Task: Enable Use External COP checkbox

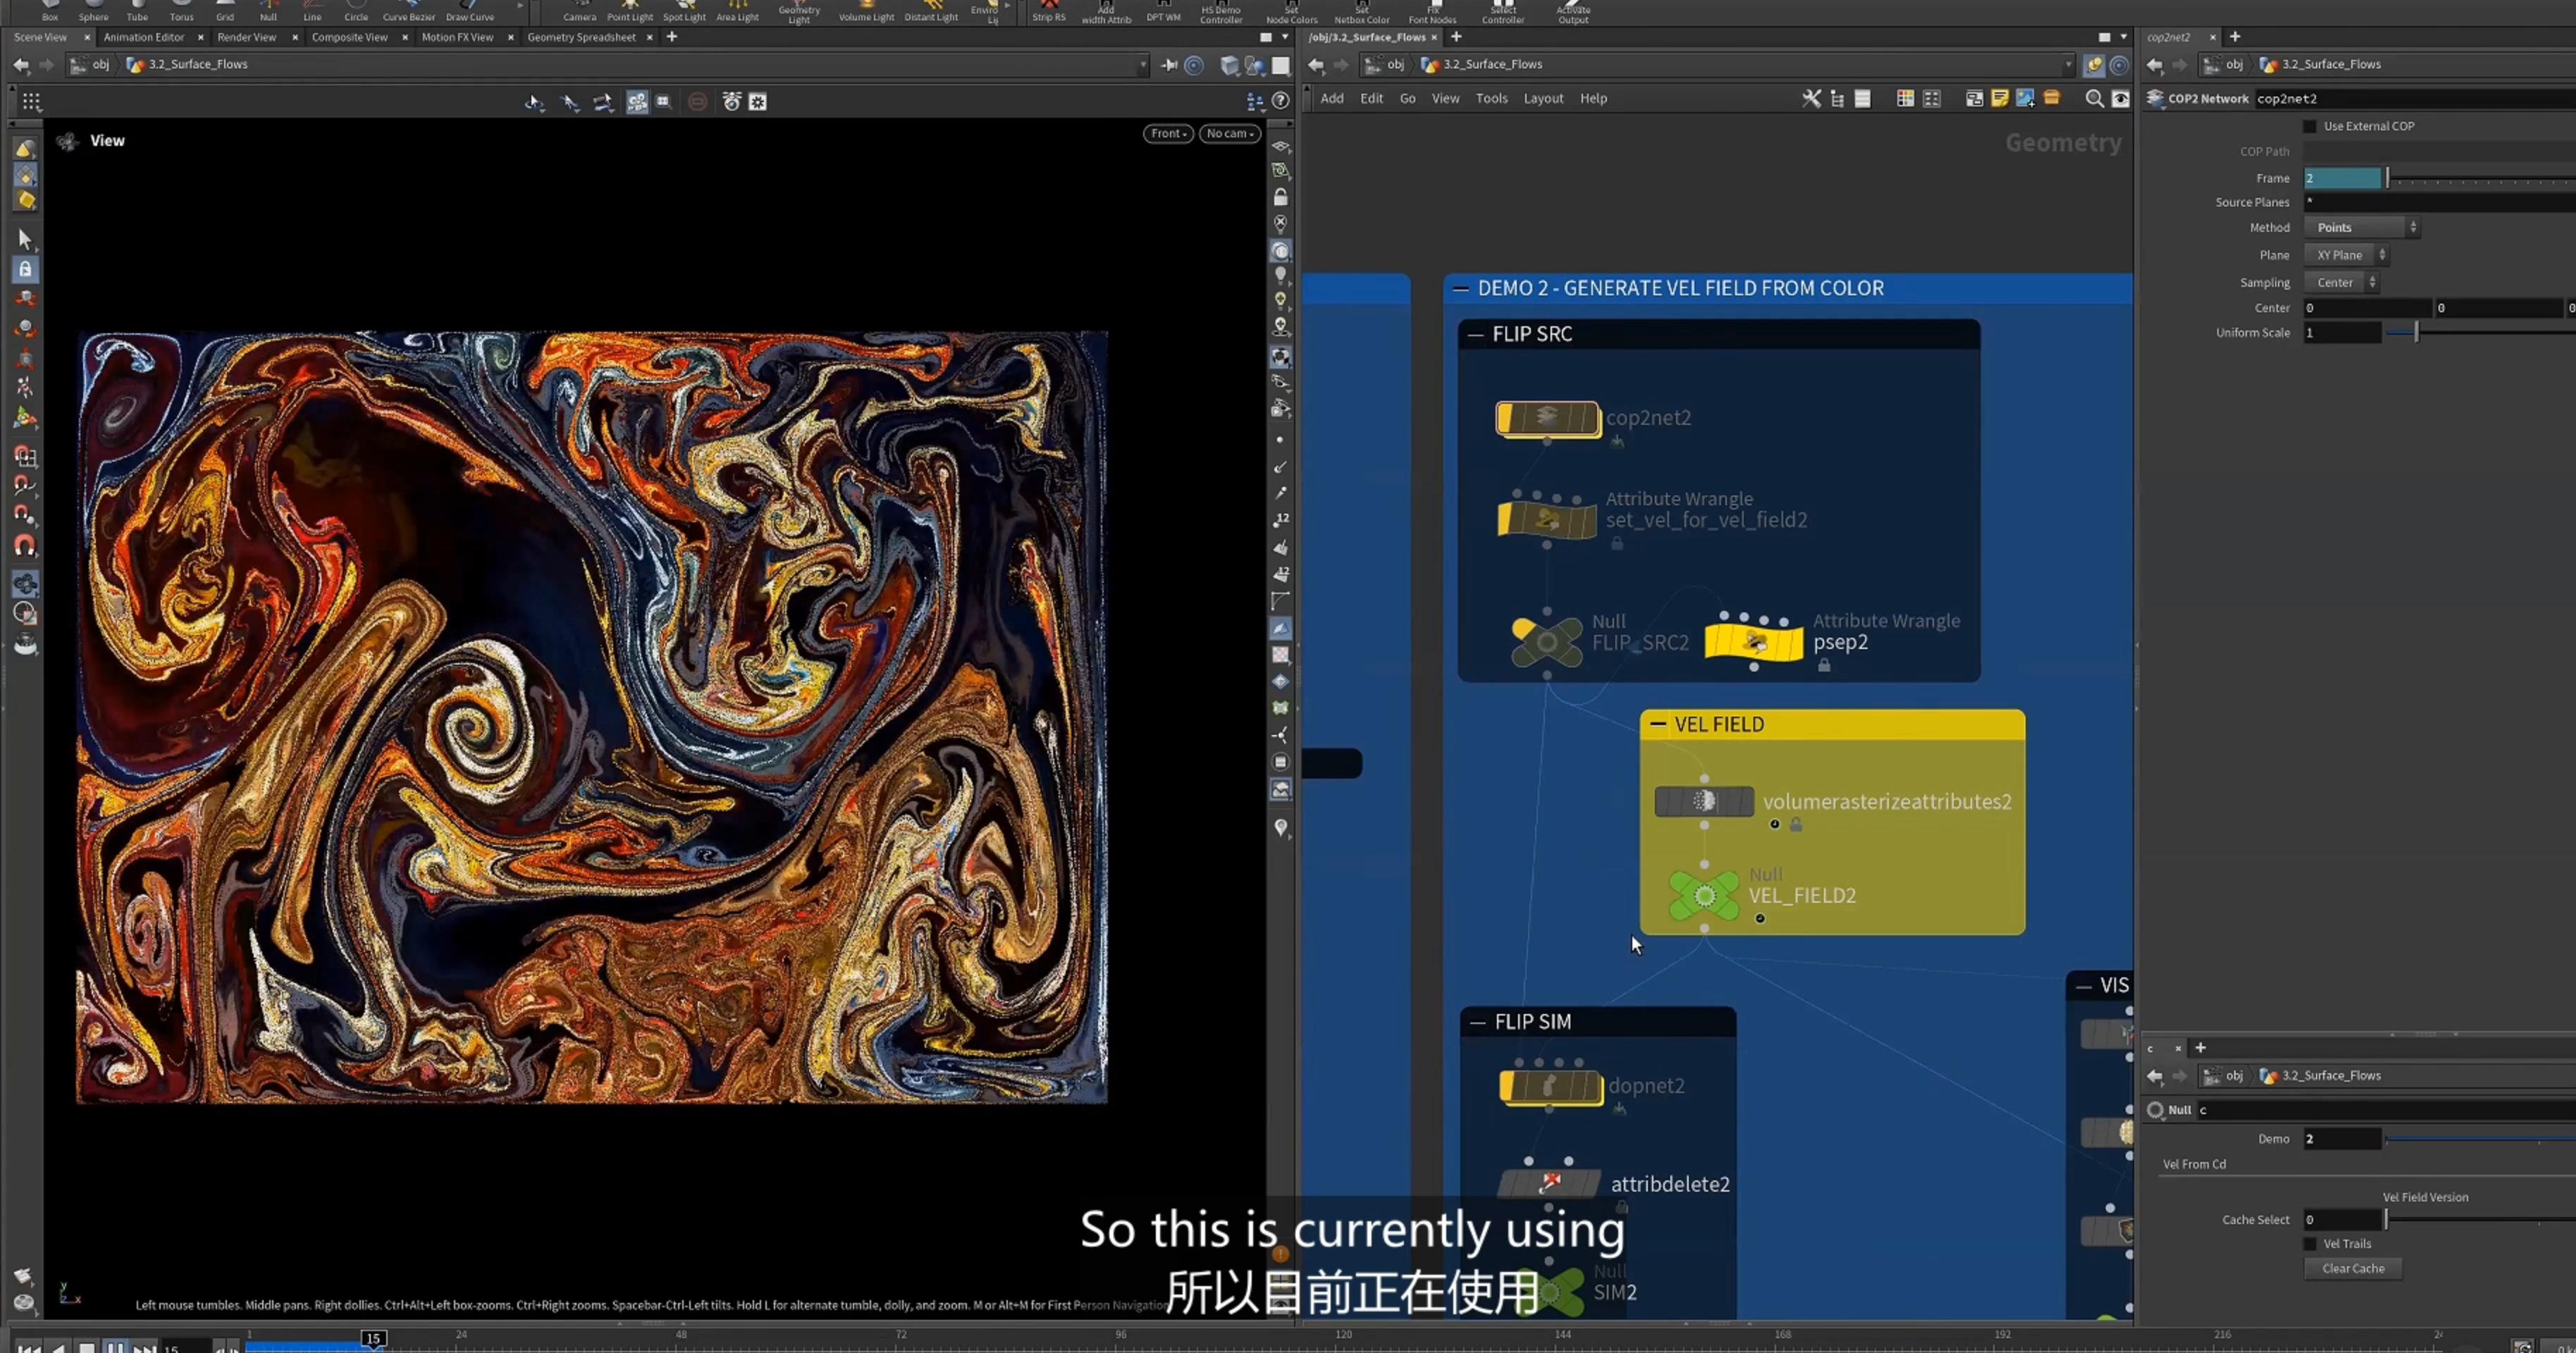Action: click(x=2309, y=126)
